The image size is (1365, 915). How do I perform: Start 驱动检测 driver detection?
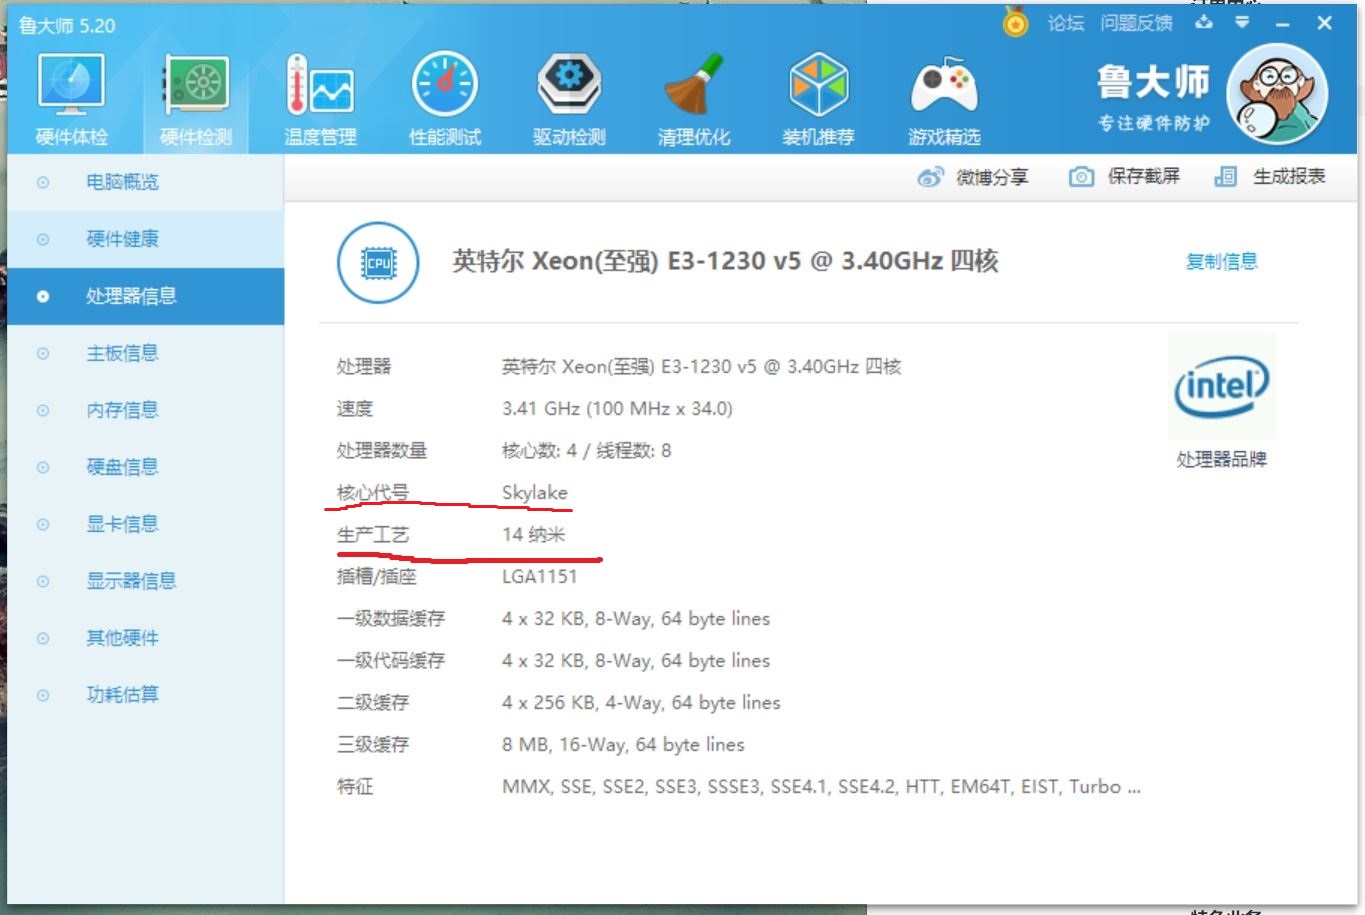[569, 95]
